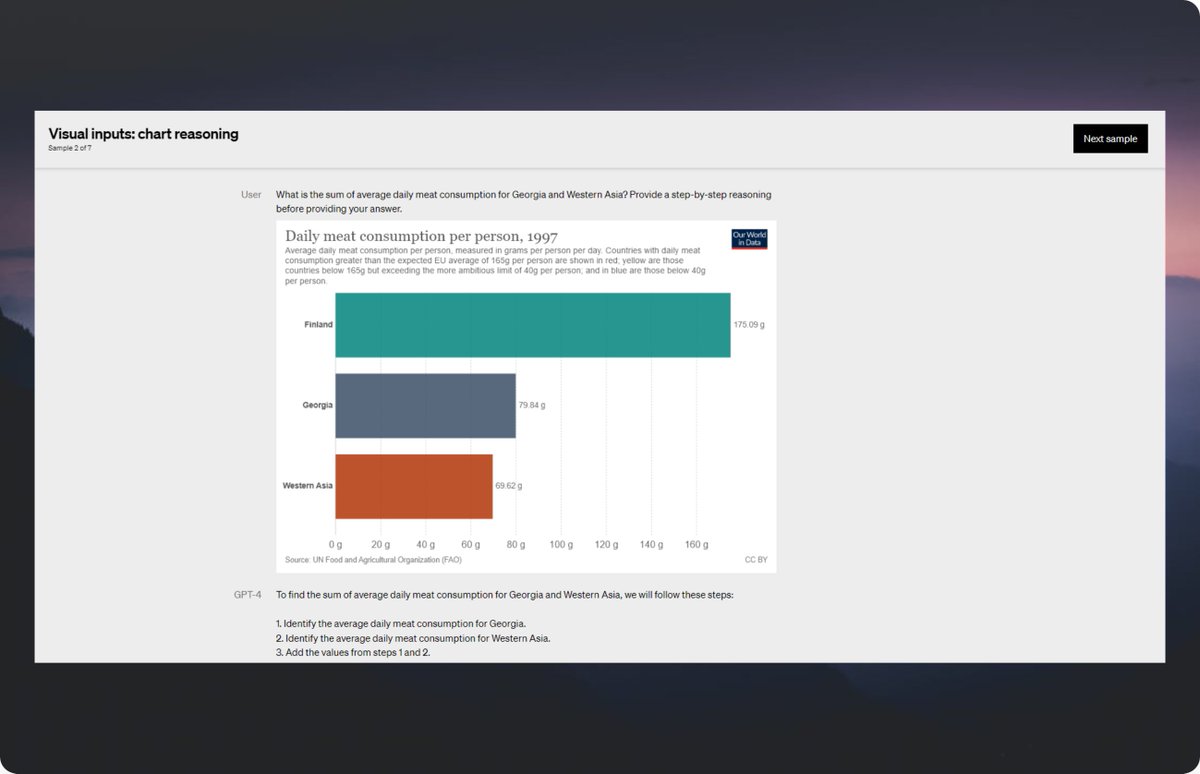Click step '3. Add the values from steps 1 and 2.'
The width and height of the screenshot is (1200, 774).
pyautogui.click(x=353, y=652)
